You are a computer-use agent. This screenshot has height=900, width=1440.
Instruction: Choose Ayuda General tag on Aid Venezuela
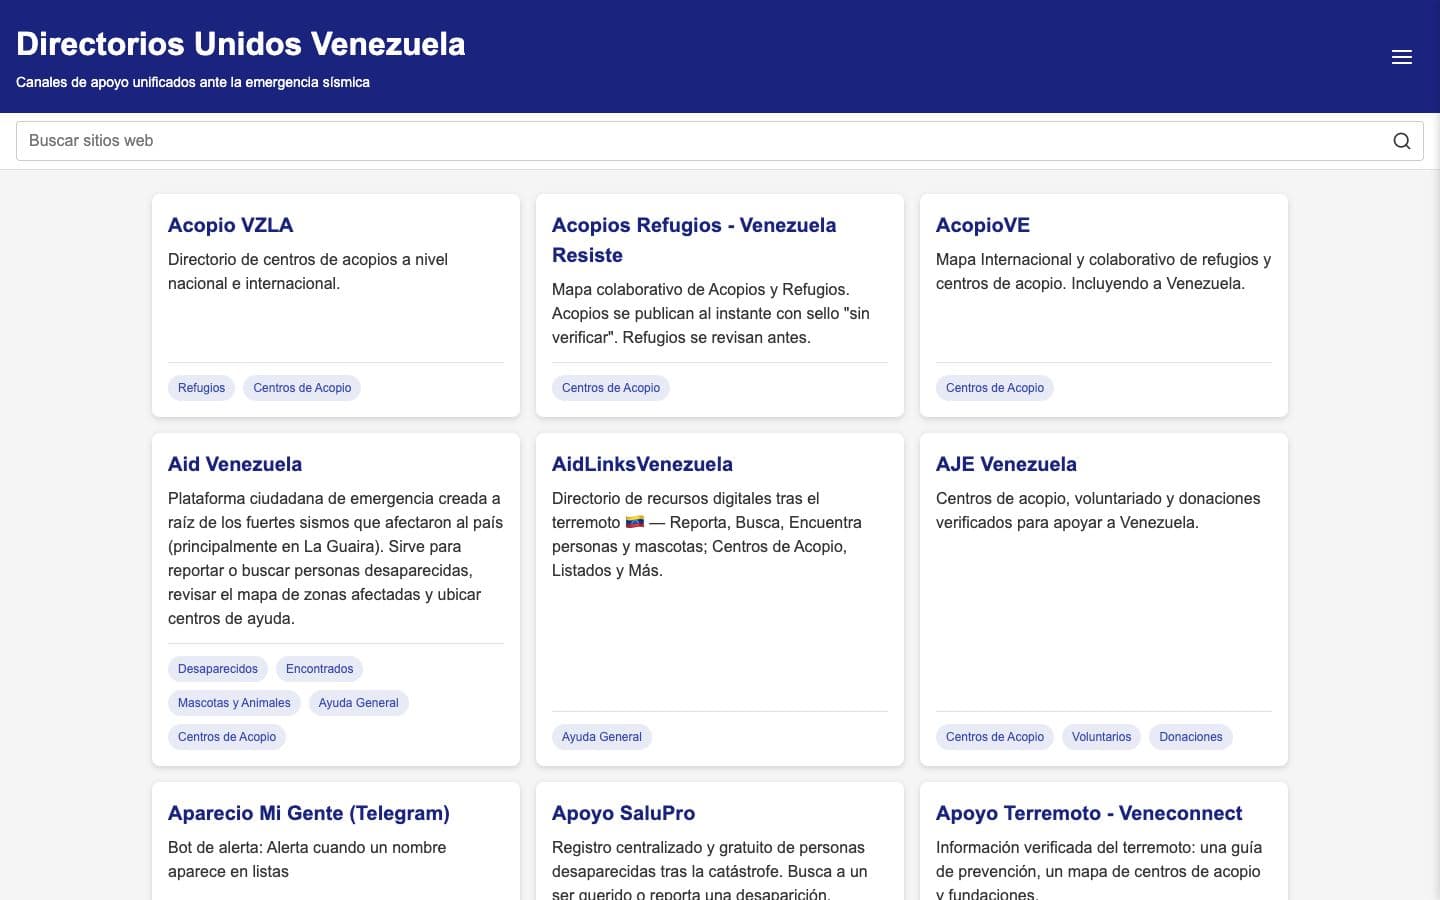[x=358, y=703]
